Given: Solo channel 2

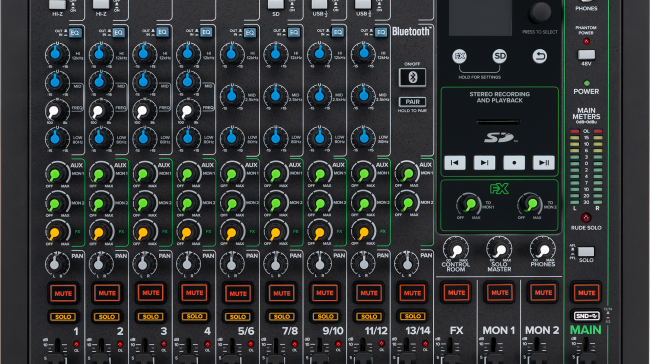Looking at the screenshot, I should 107,317.
